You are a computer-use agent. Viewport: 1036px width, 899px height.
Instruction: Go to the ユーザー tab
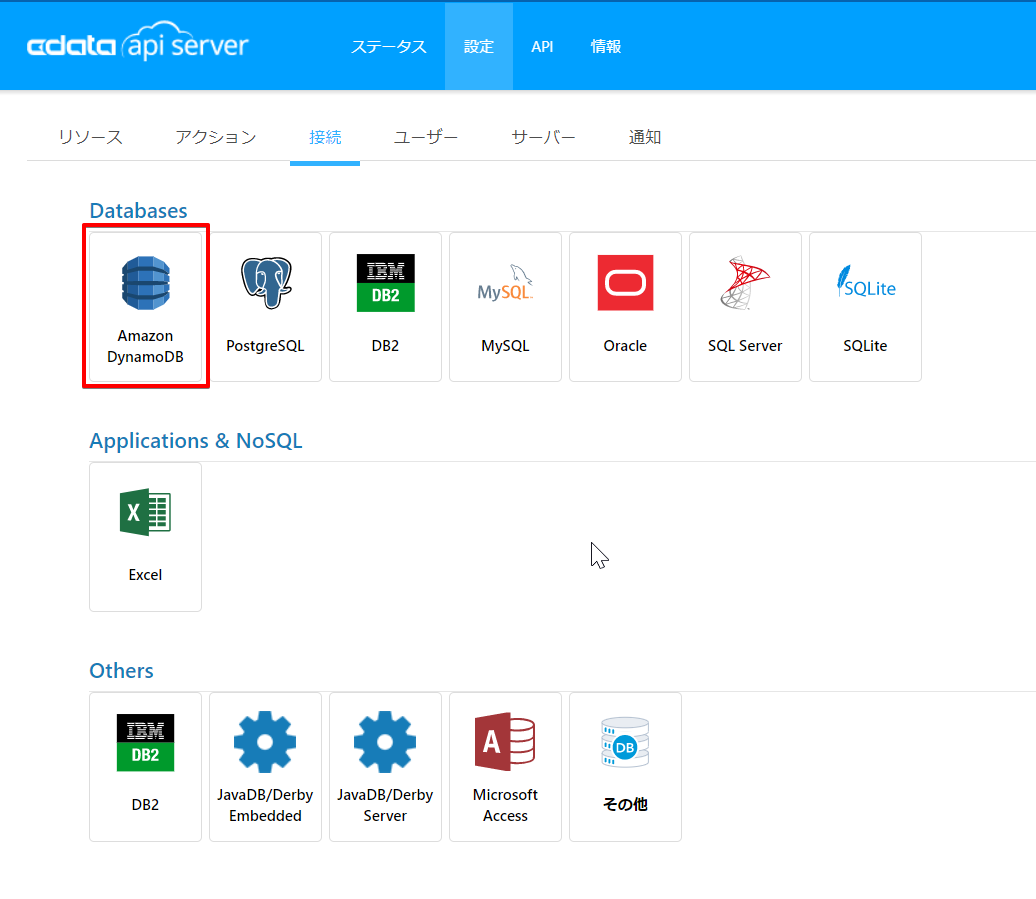pyautogui.click(x=426, y=137)
